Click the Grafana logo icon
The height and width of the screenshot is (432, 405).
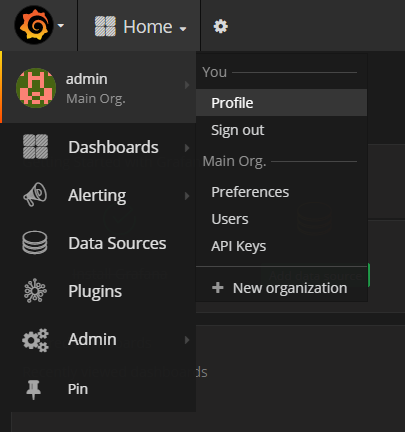(34, 25)
